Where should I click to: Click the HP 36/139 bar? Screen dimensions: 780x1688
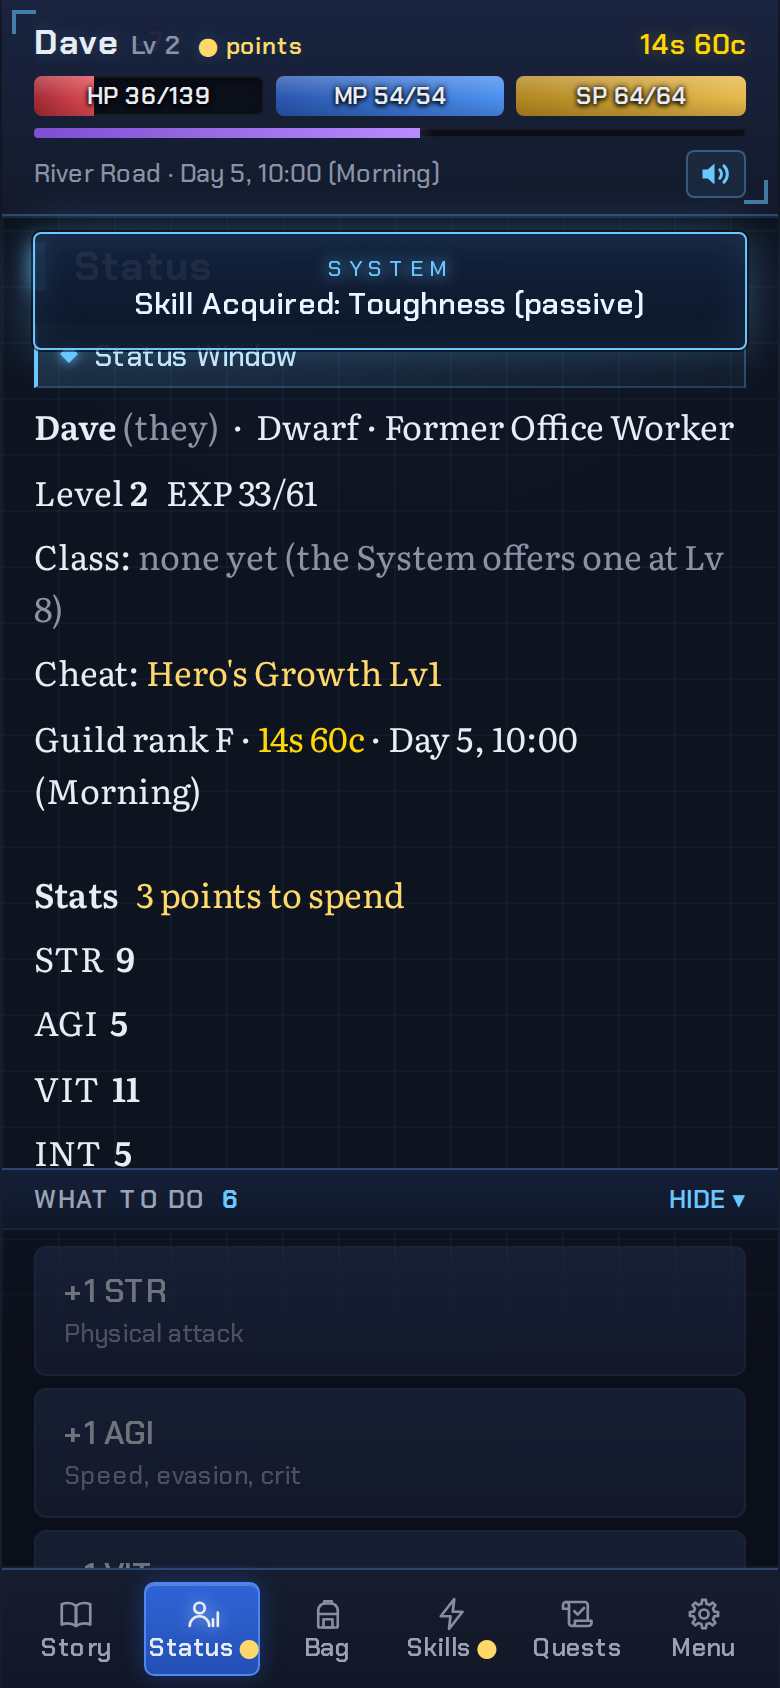tap(148, 96)
